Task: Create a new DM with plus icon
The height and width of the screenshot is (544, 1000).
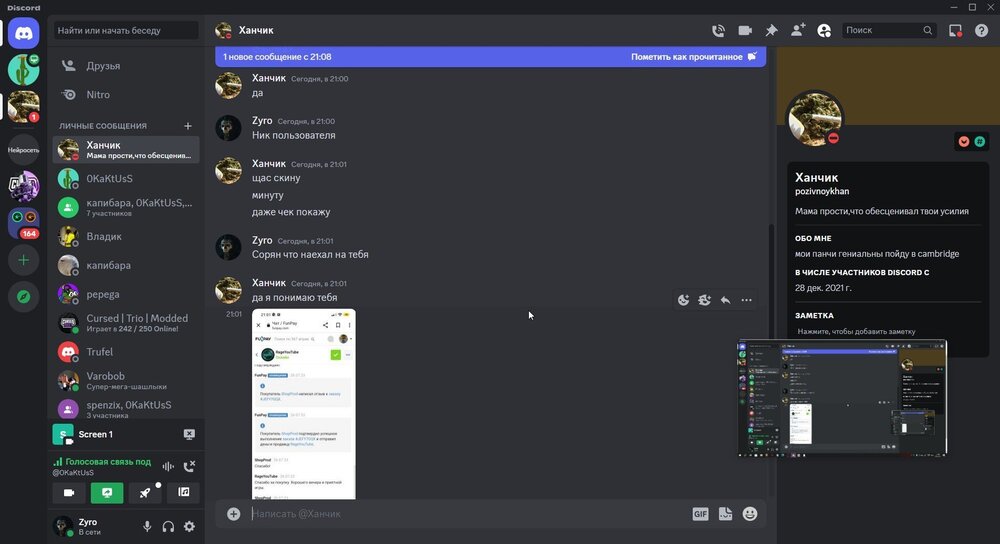Action: (x=188, y=126)
